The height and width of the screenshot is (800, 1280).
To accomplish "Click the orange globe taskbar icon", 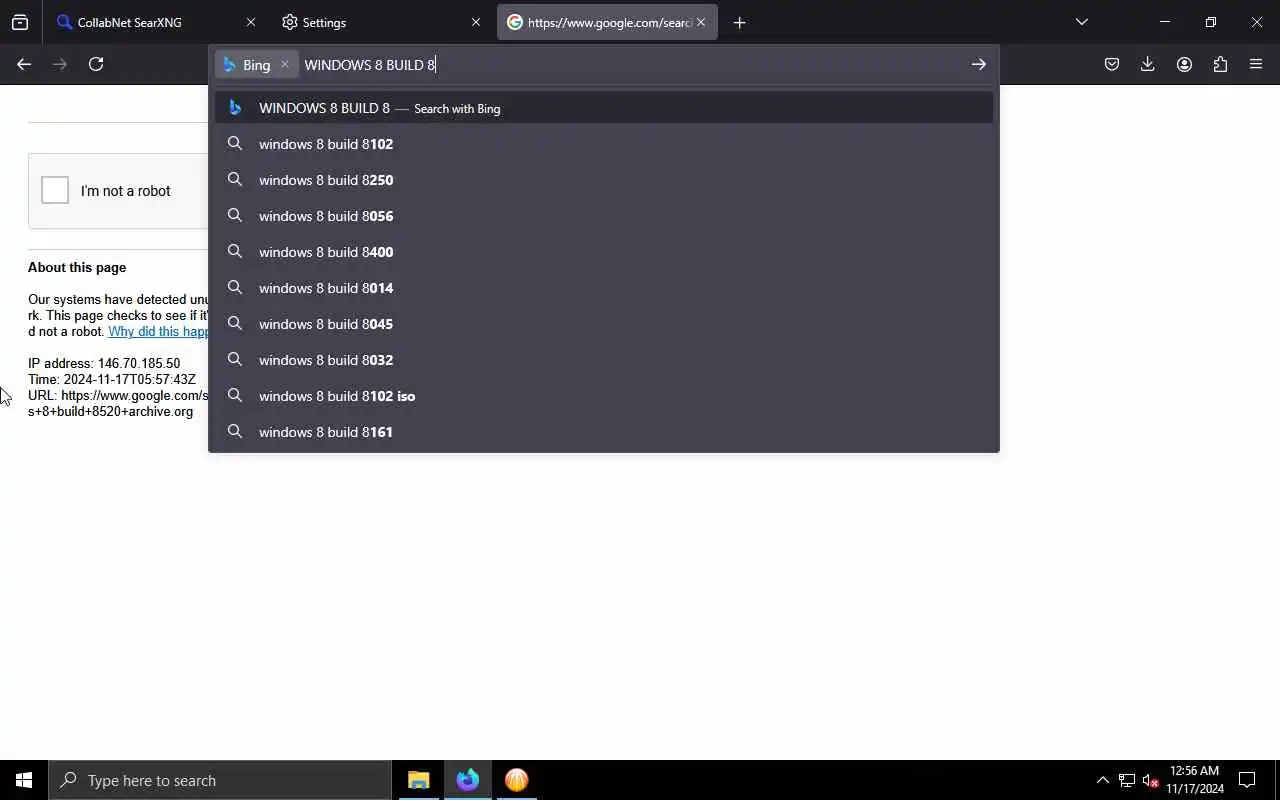I will point(516,780).
